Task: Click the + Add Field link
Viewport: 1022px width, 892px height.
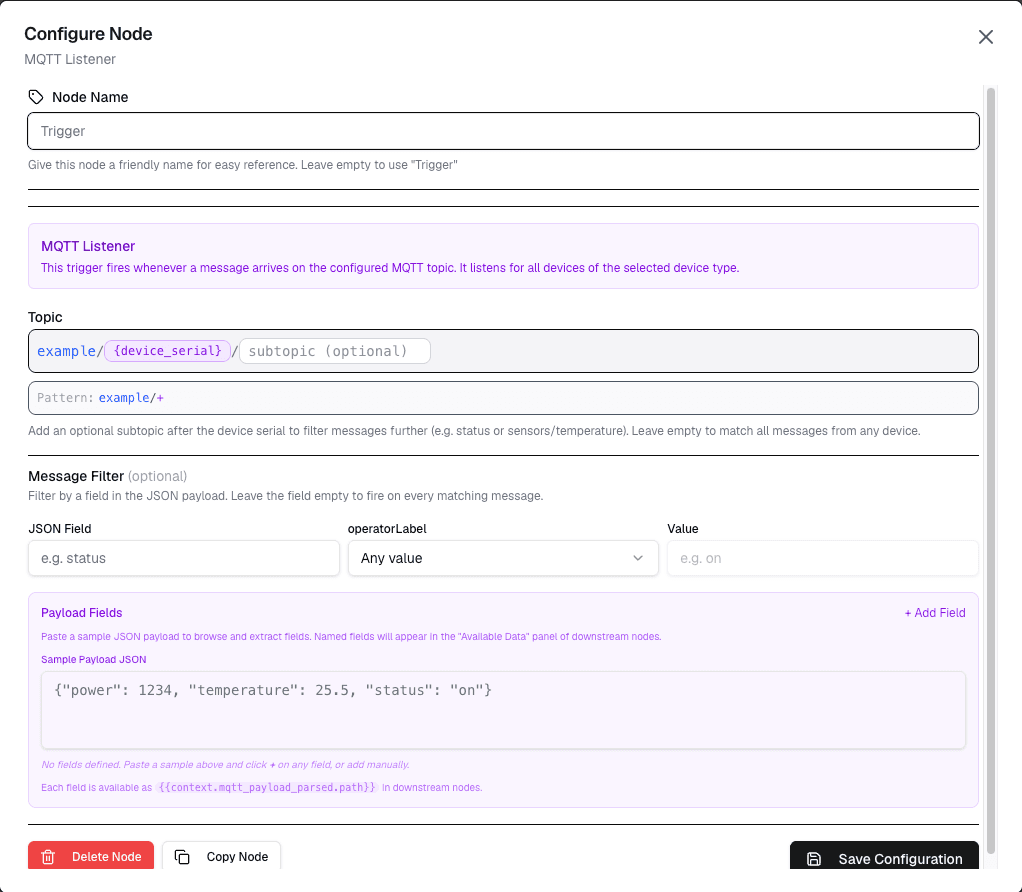Action: pos(935,612)
